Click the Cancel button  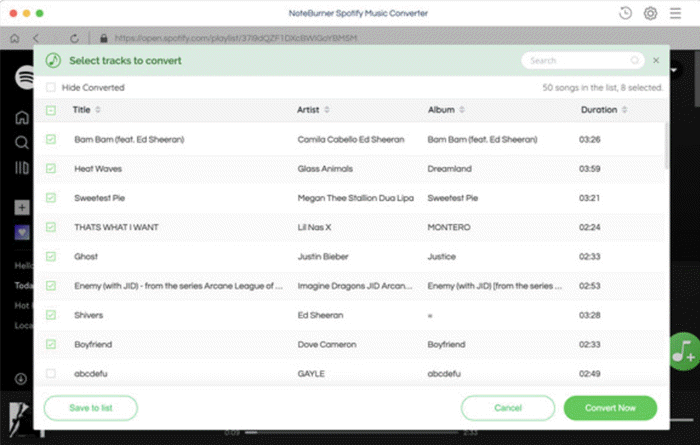coord(508,408)
